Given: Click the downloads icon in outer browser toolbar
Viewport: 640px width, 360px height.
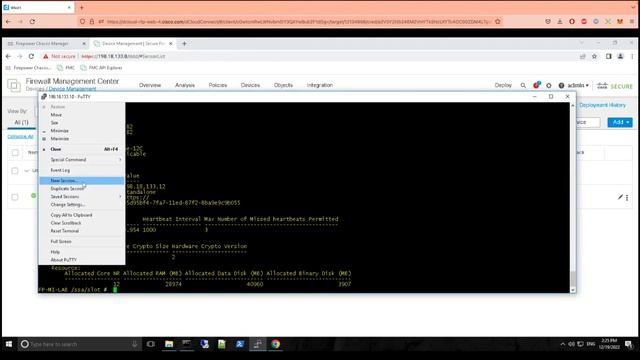Looking at the screenshot, I should (560, 22).
